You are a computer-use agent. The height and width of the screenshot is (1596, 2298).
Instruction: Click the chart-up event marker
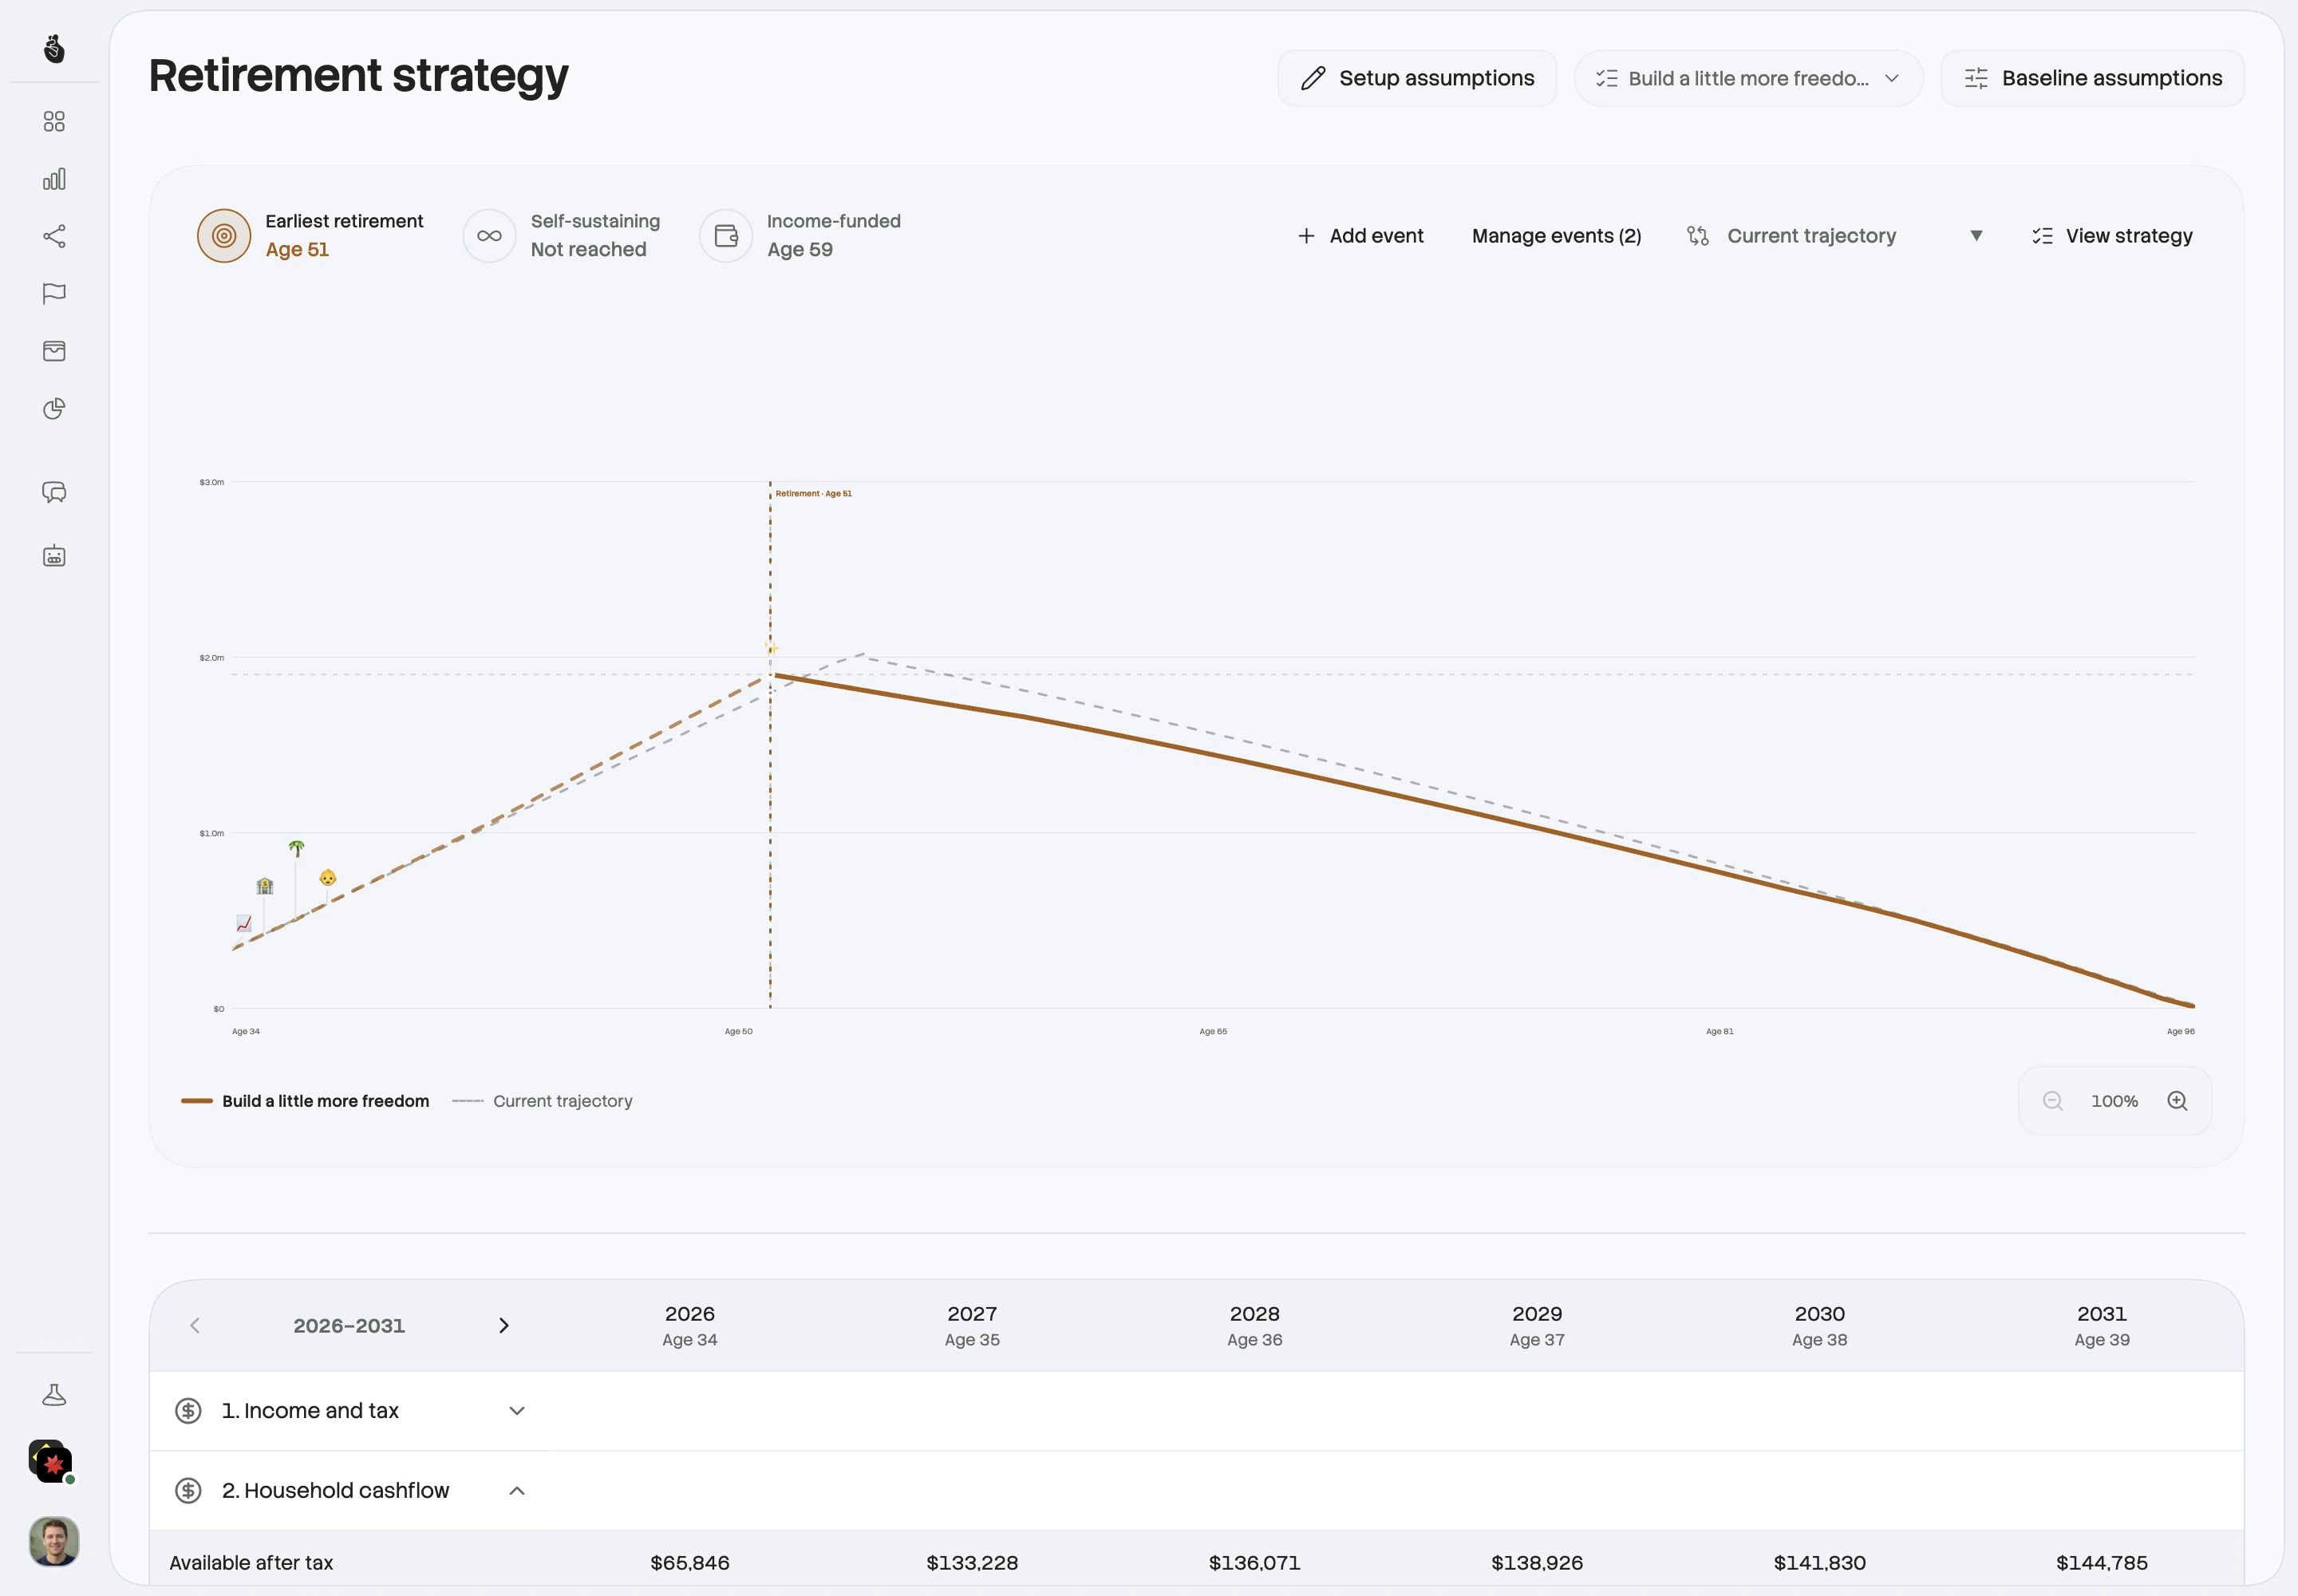[244, 923]
